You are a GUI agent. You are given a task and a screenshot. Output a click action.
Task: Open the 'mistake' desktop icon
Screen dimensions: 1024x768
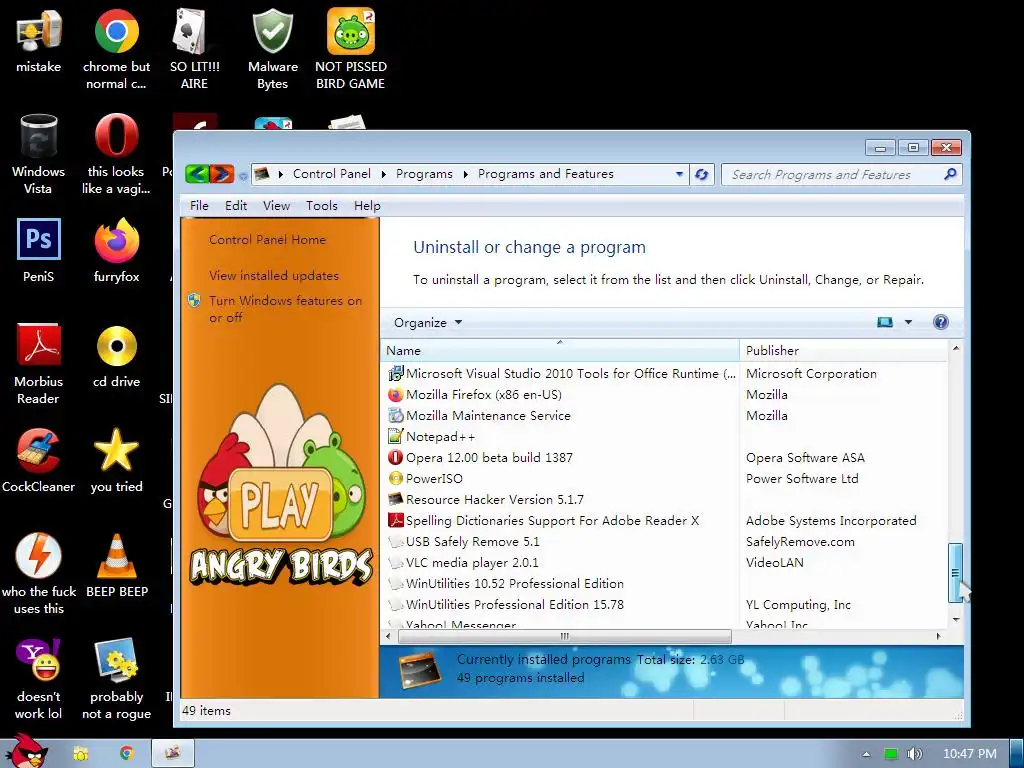tap(39, 40)
